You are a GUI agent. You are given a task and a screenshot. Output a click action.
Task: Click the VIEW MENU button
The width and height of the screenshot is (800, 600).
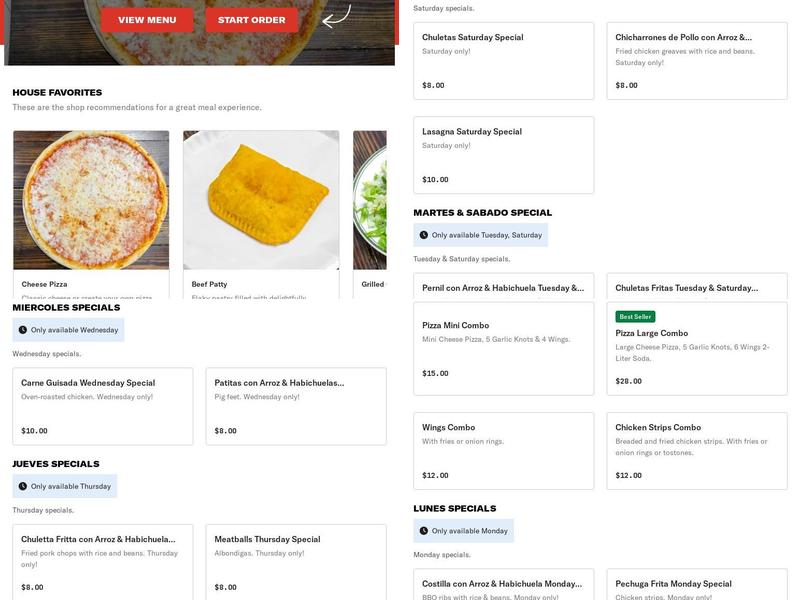click(x=146, y=19)
